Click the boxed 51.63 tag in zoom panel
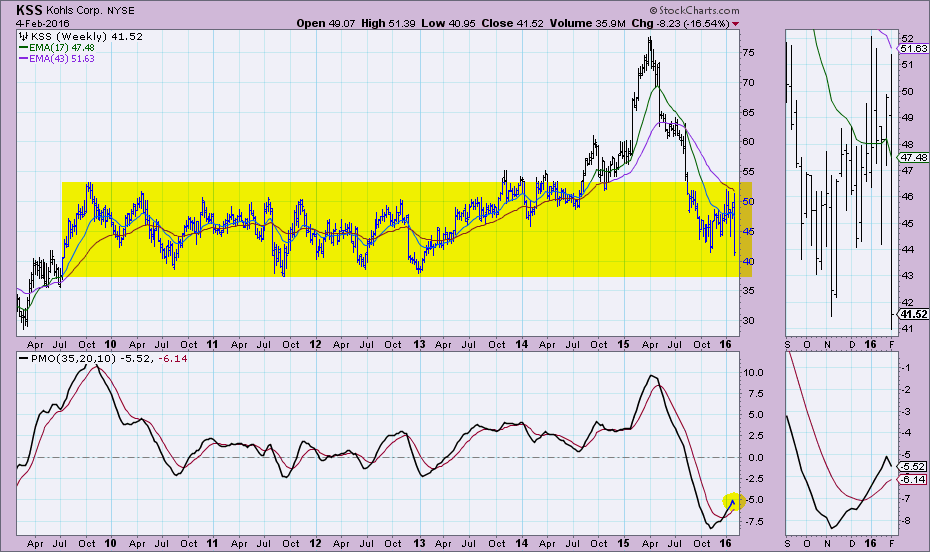The image size is (930, 552). (x=913, y=49)
